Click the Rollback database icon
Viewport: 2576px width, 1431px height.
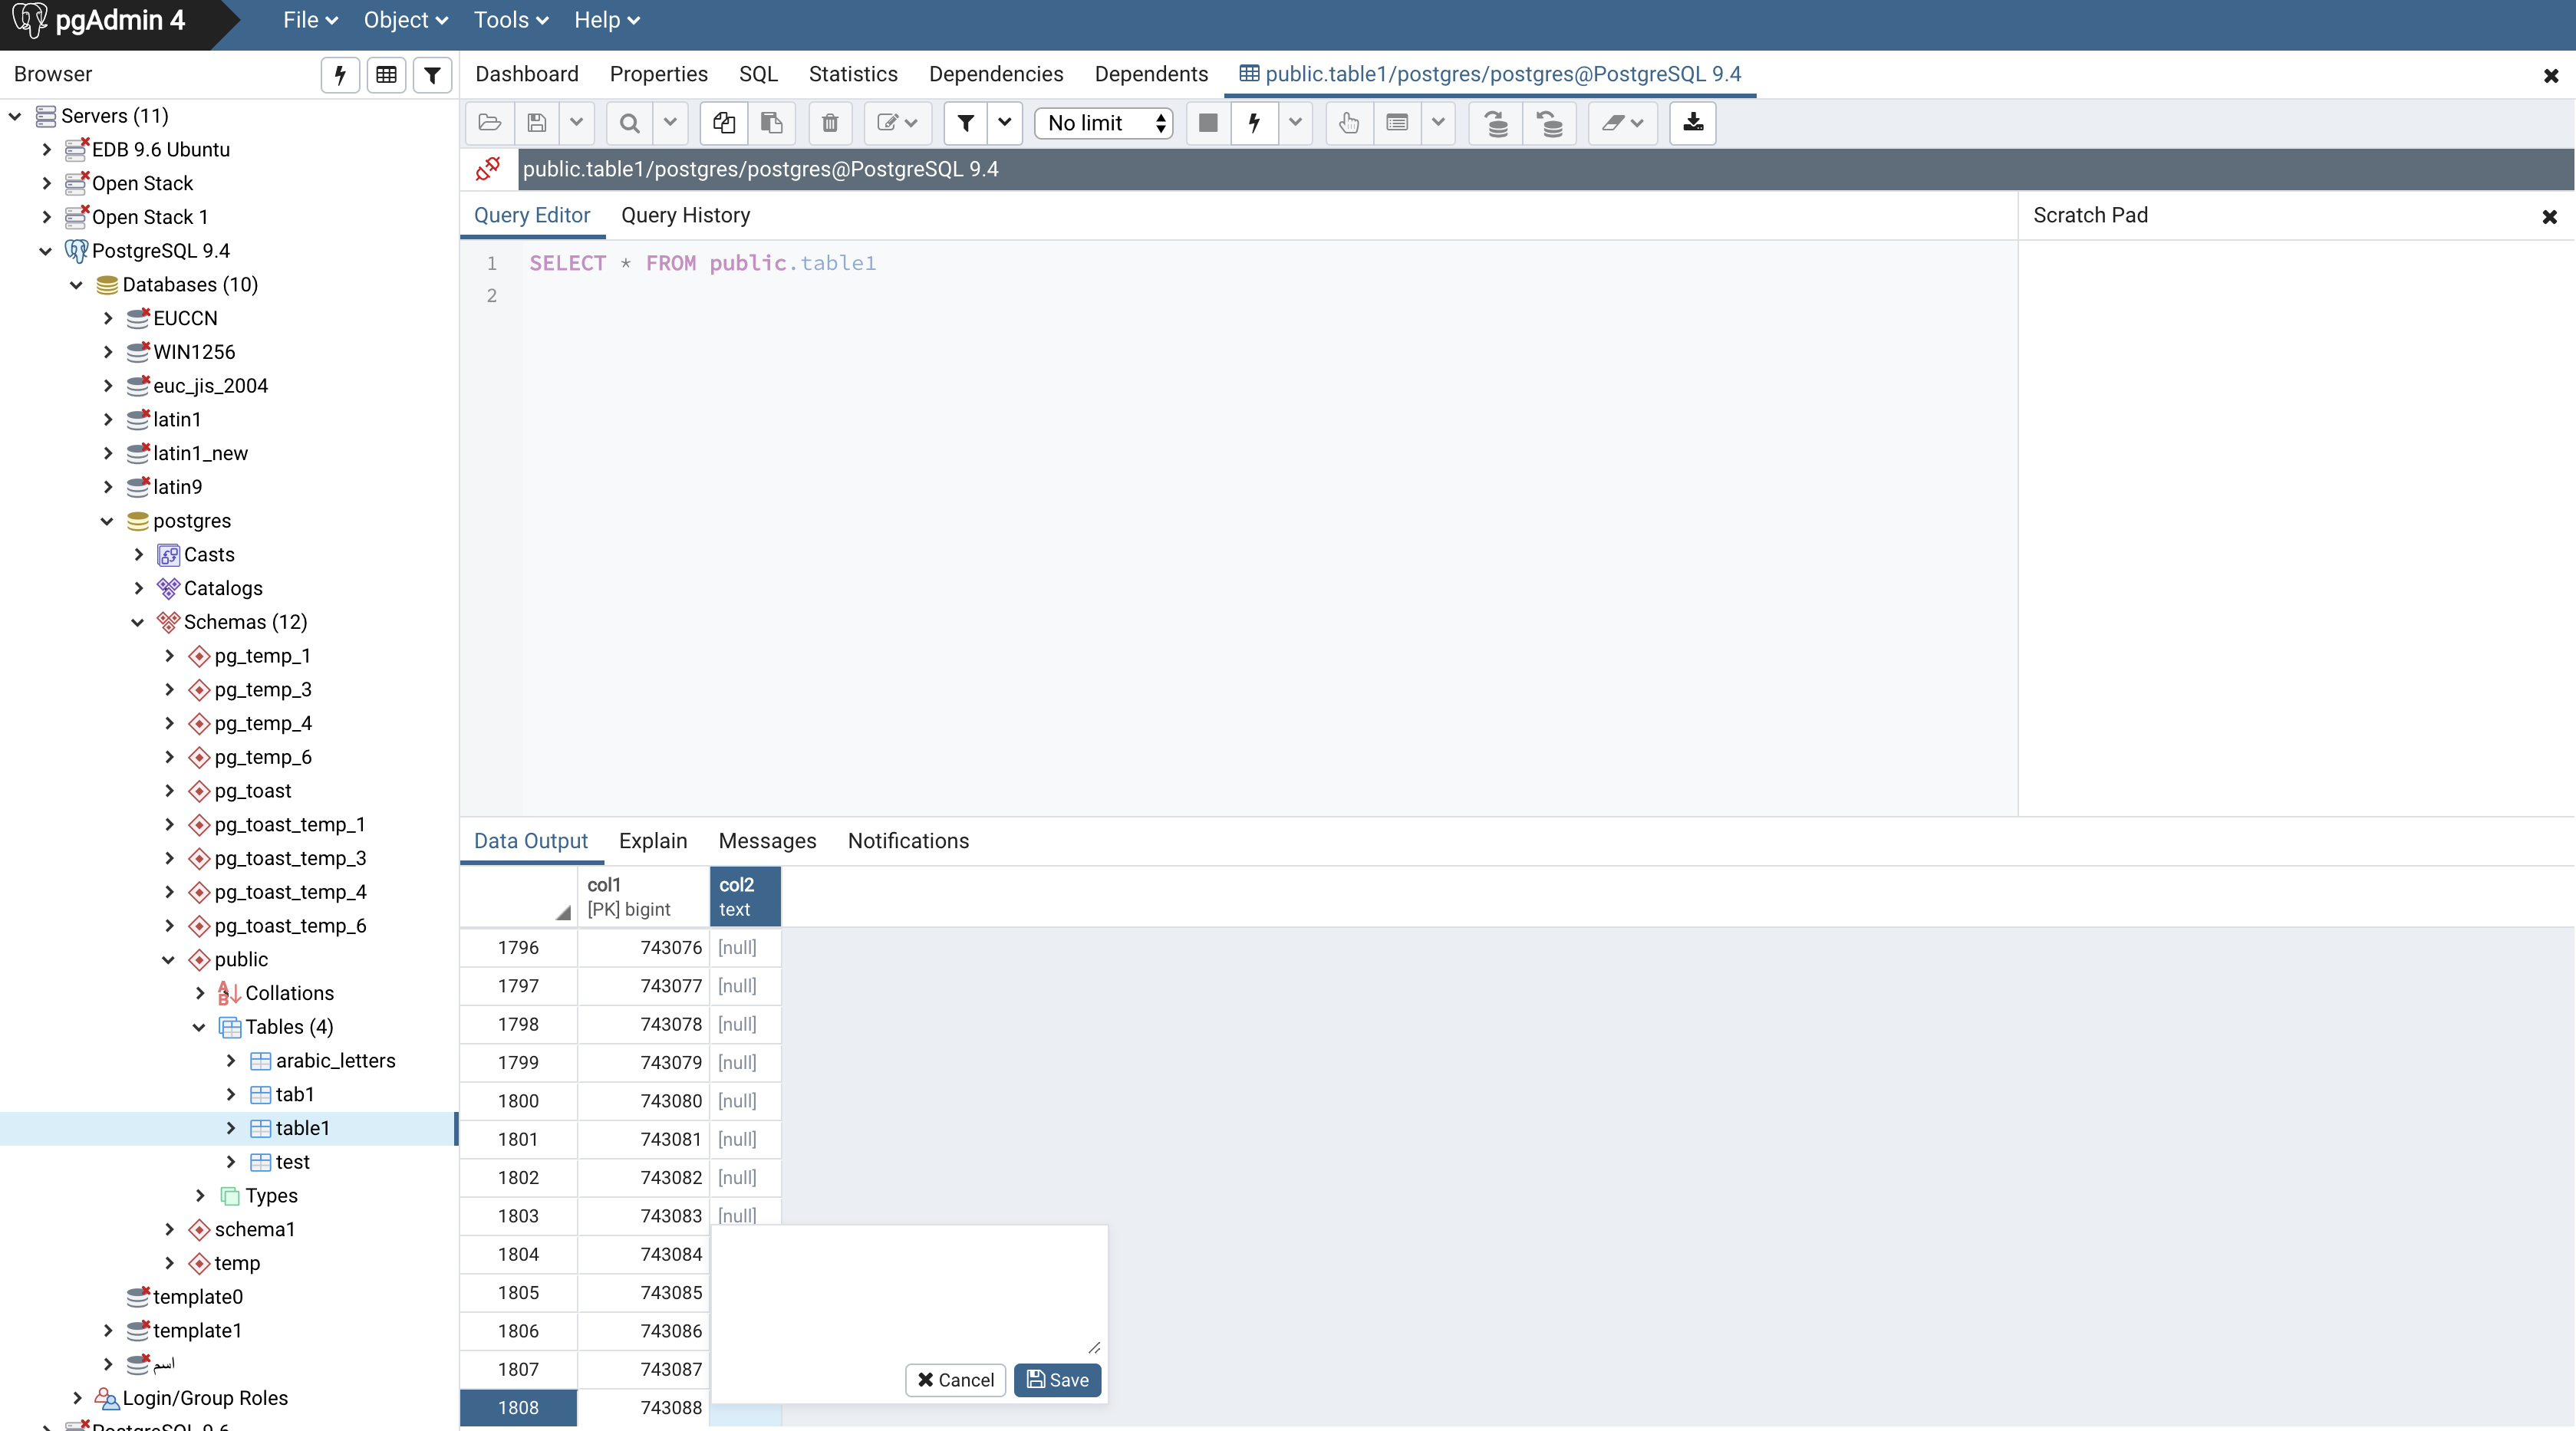[x=1550, y=123]
